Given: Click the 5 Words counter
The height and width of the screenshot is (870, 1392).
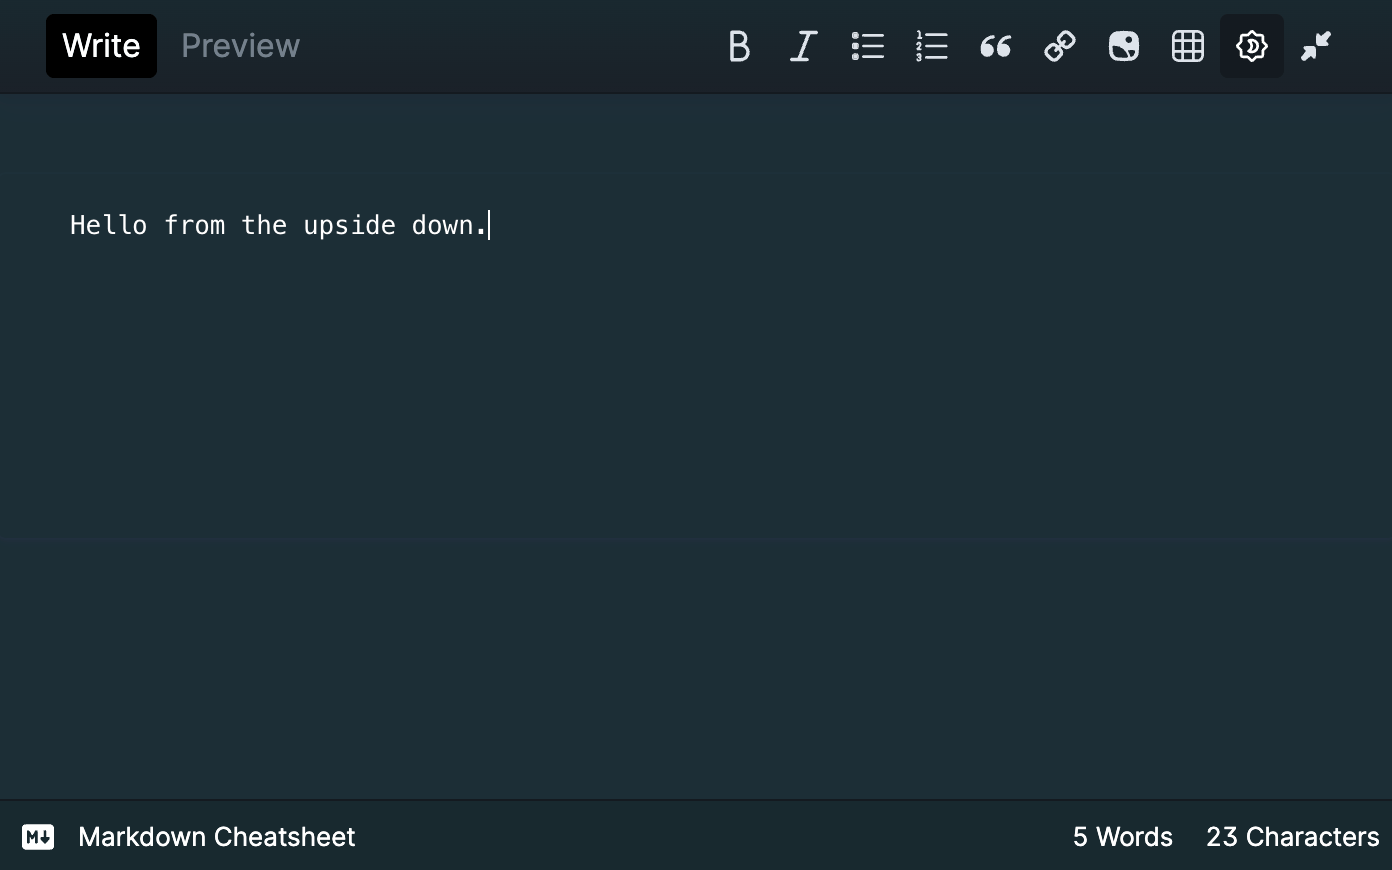Looking at the screenshot, I should (1122, 837).
